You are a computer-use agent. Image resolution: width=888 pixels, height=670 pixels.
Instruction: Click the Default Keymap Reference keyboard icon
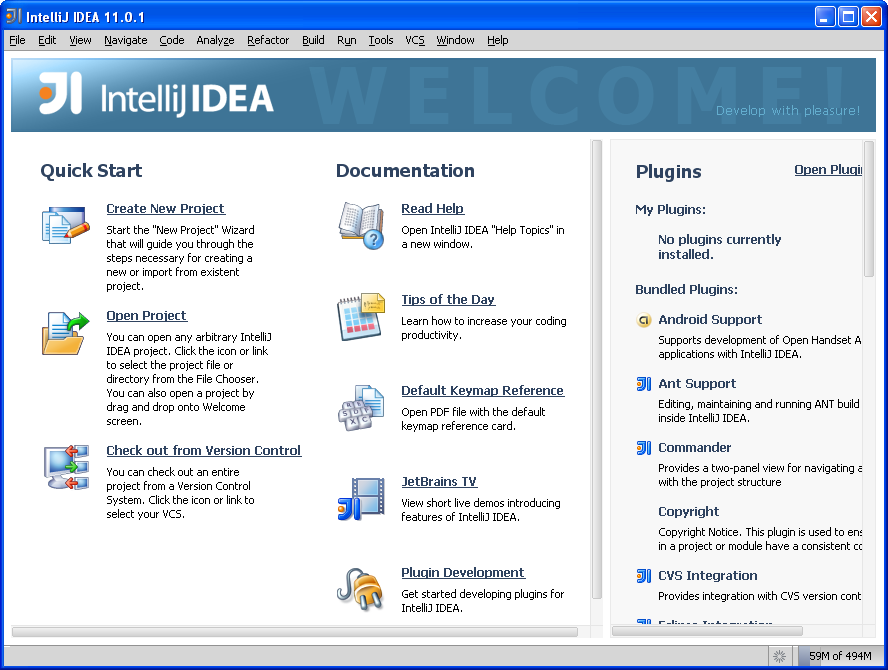pyautogui.click(x=361, y=408)
